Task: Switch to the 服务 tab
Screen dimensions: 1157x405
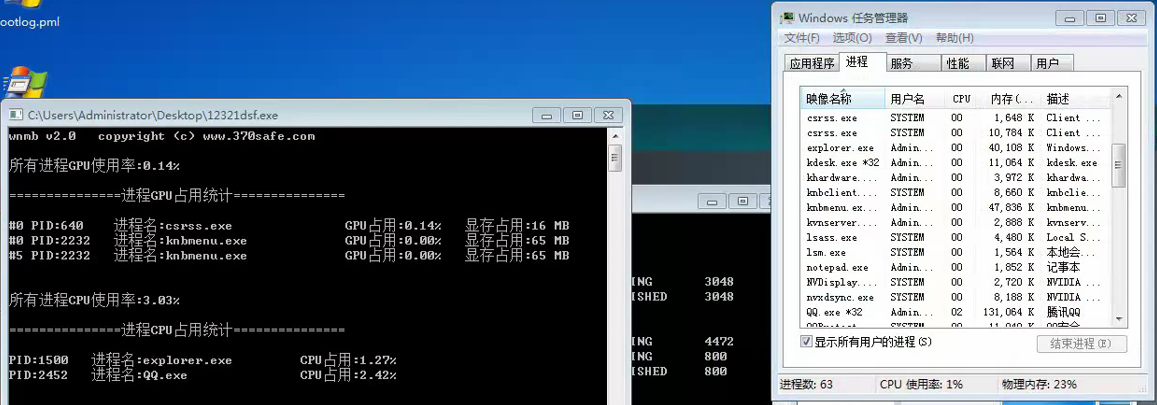Action: point(901,63)
